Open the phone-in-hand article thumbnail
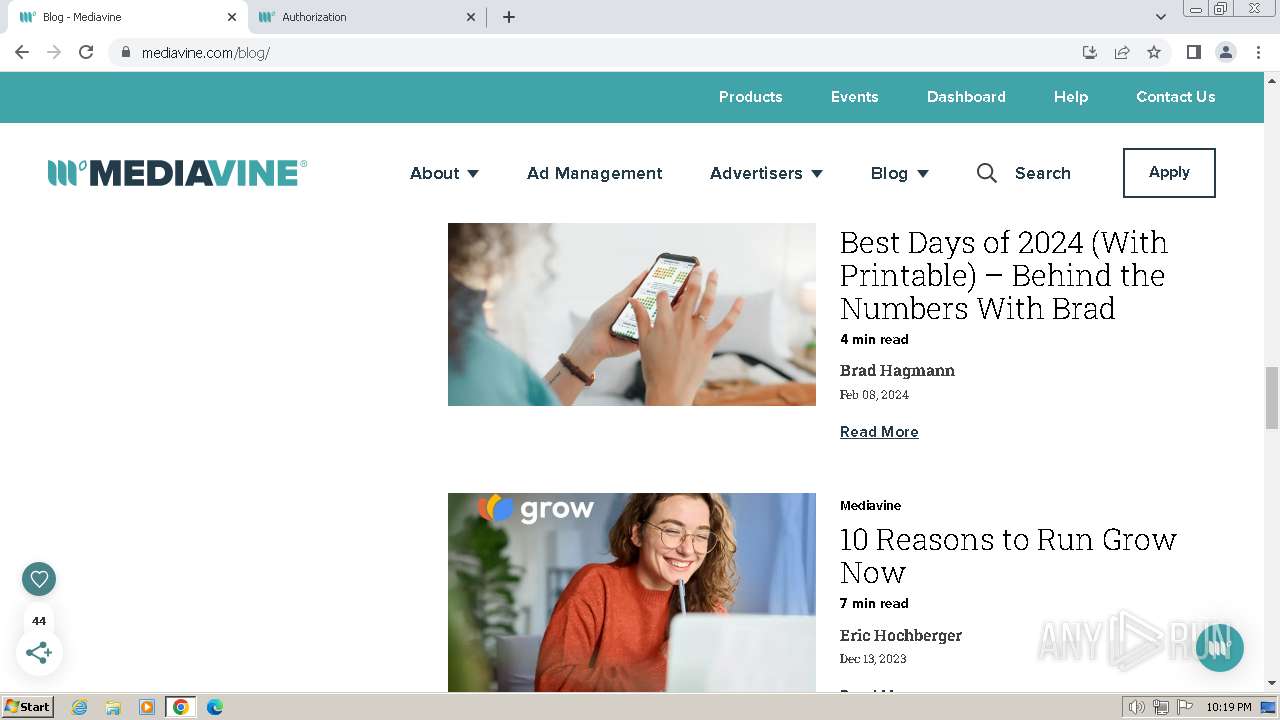The height and width of the screenshot is (720, 1280). 632,314
